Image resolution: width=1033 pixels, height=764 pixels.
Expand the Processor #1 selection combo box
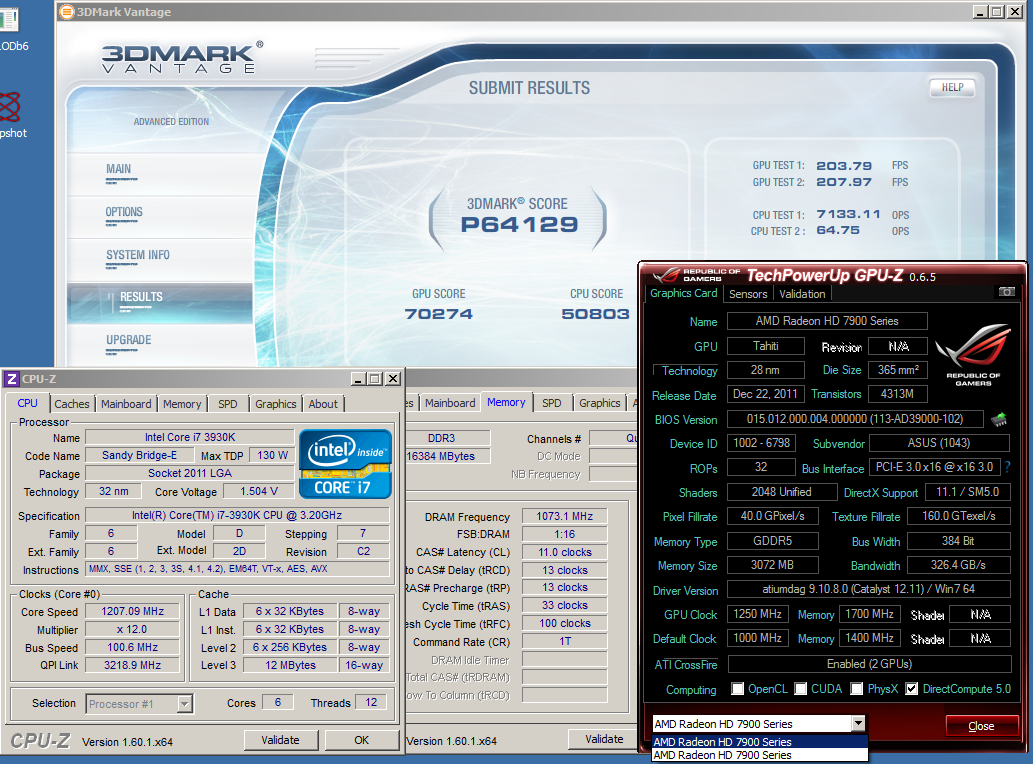[184, 704]
